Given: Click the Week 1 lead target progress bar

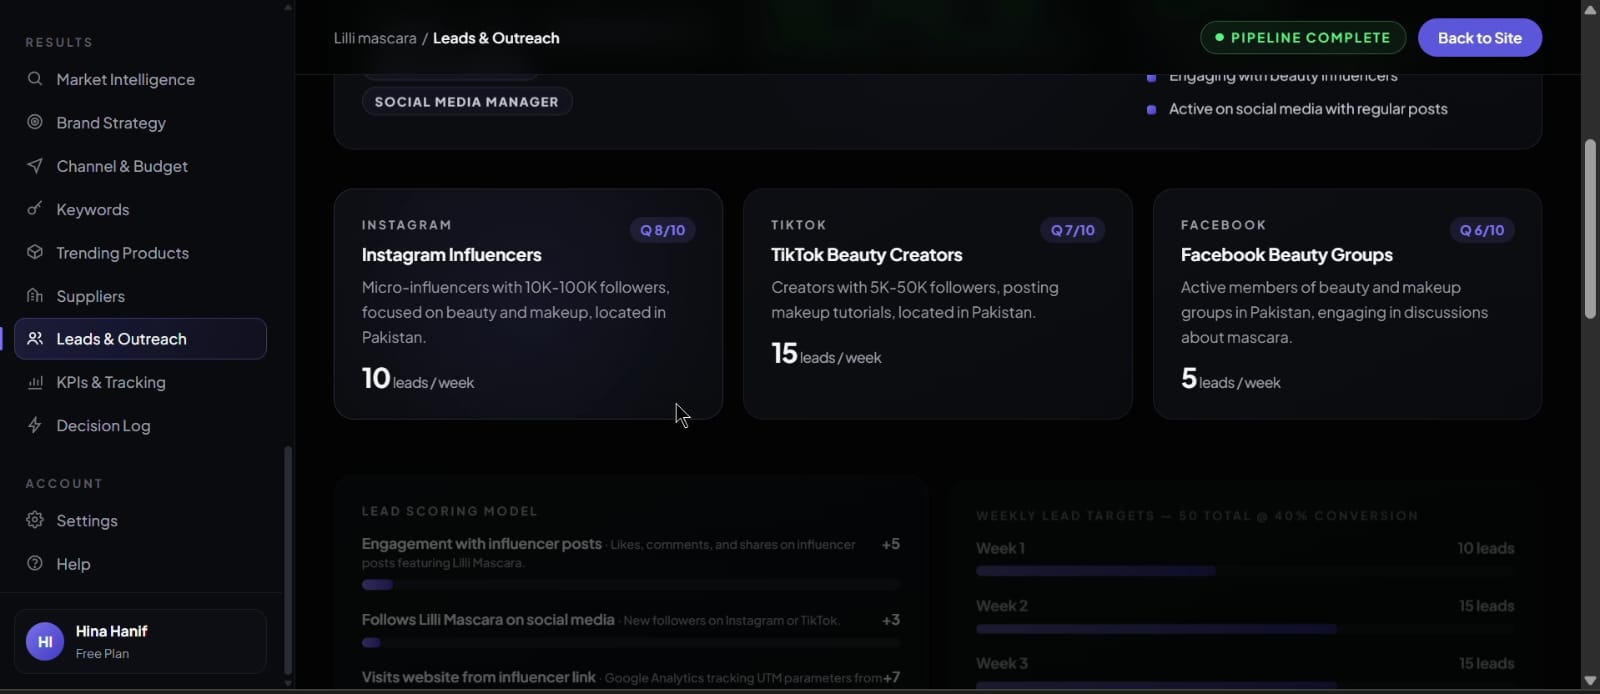Looking at the screenshot, I should pyautogui.click(x=1245, y=571).
